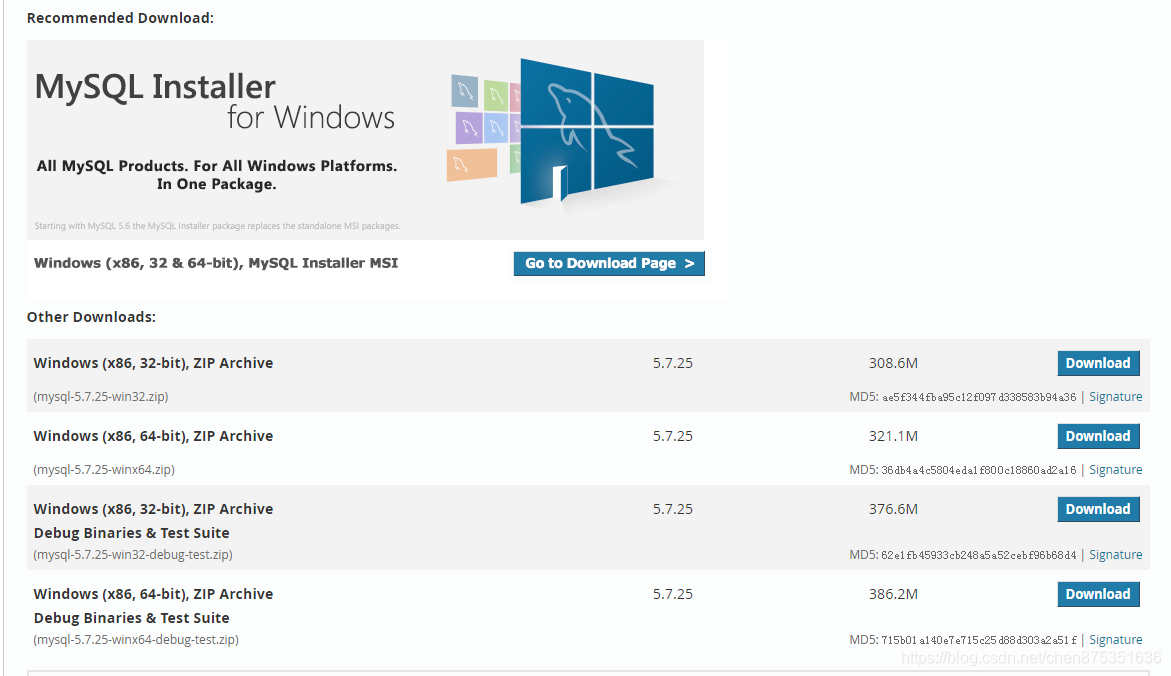The width and height of the screenshot is (1171, 676).
Task: Select 5.7.25 version in the 308.6M row
Action: [673, 363]
